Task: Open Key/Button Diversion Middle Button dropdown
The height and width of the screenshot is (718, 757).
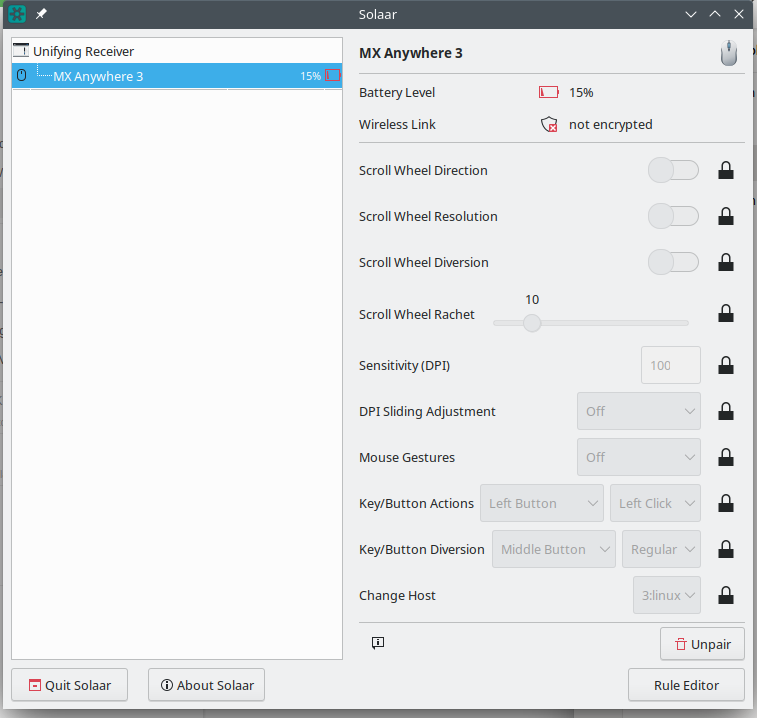Action: click(554, 549)
